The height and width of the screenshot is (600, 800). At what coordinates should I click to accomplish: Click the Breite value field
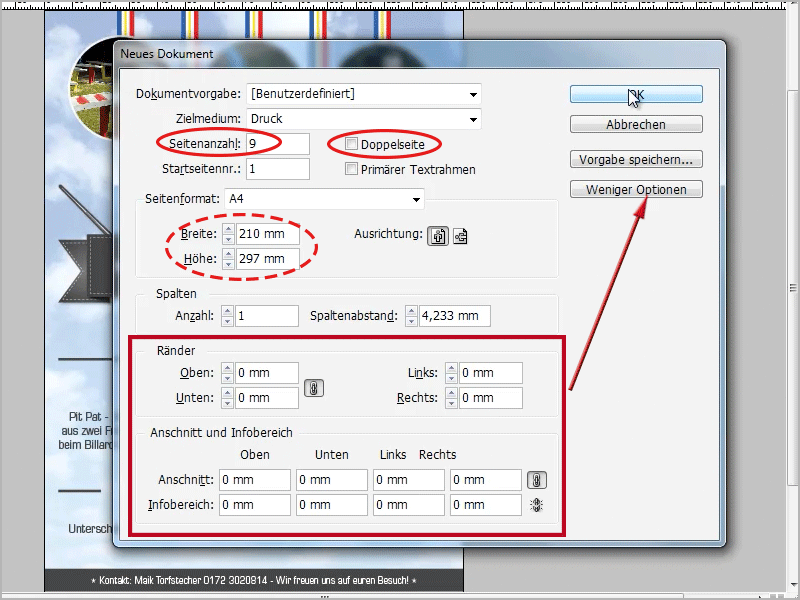coord(267,234)
